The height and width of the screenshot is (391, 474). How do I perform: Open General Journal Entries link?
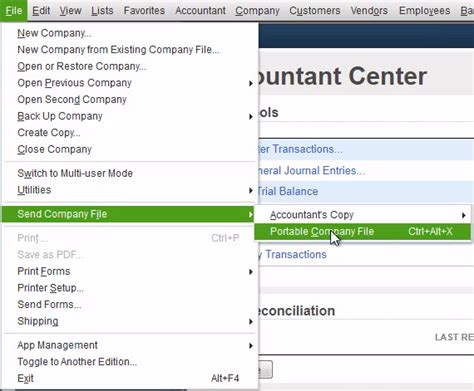[312, 171]
